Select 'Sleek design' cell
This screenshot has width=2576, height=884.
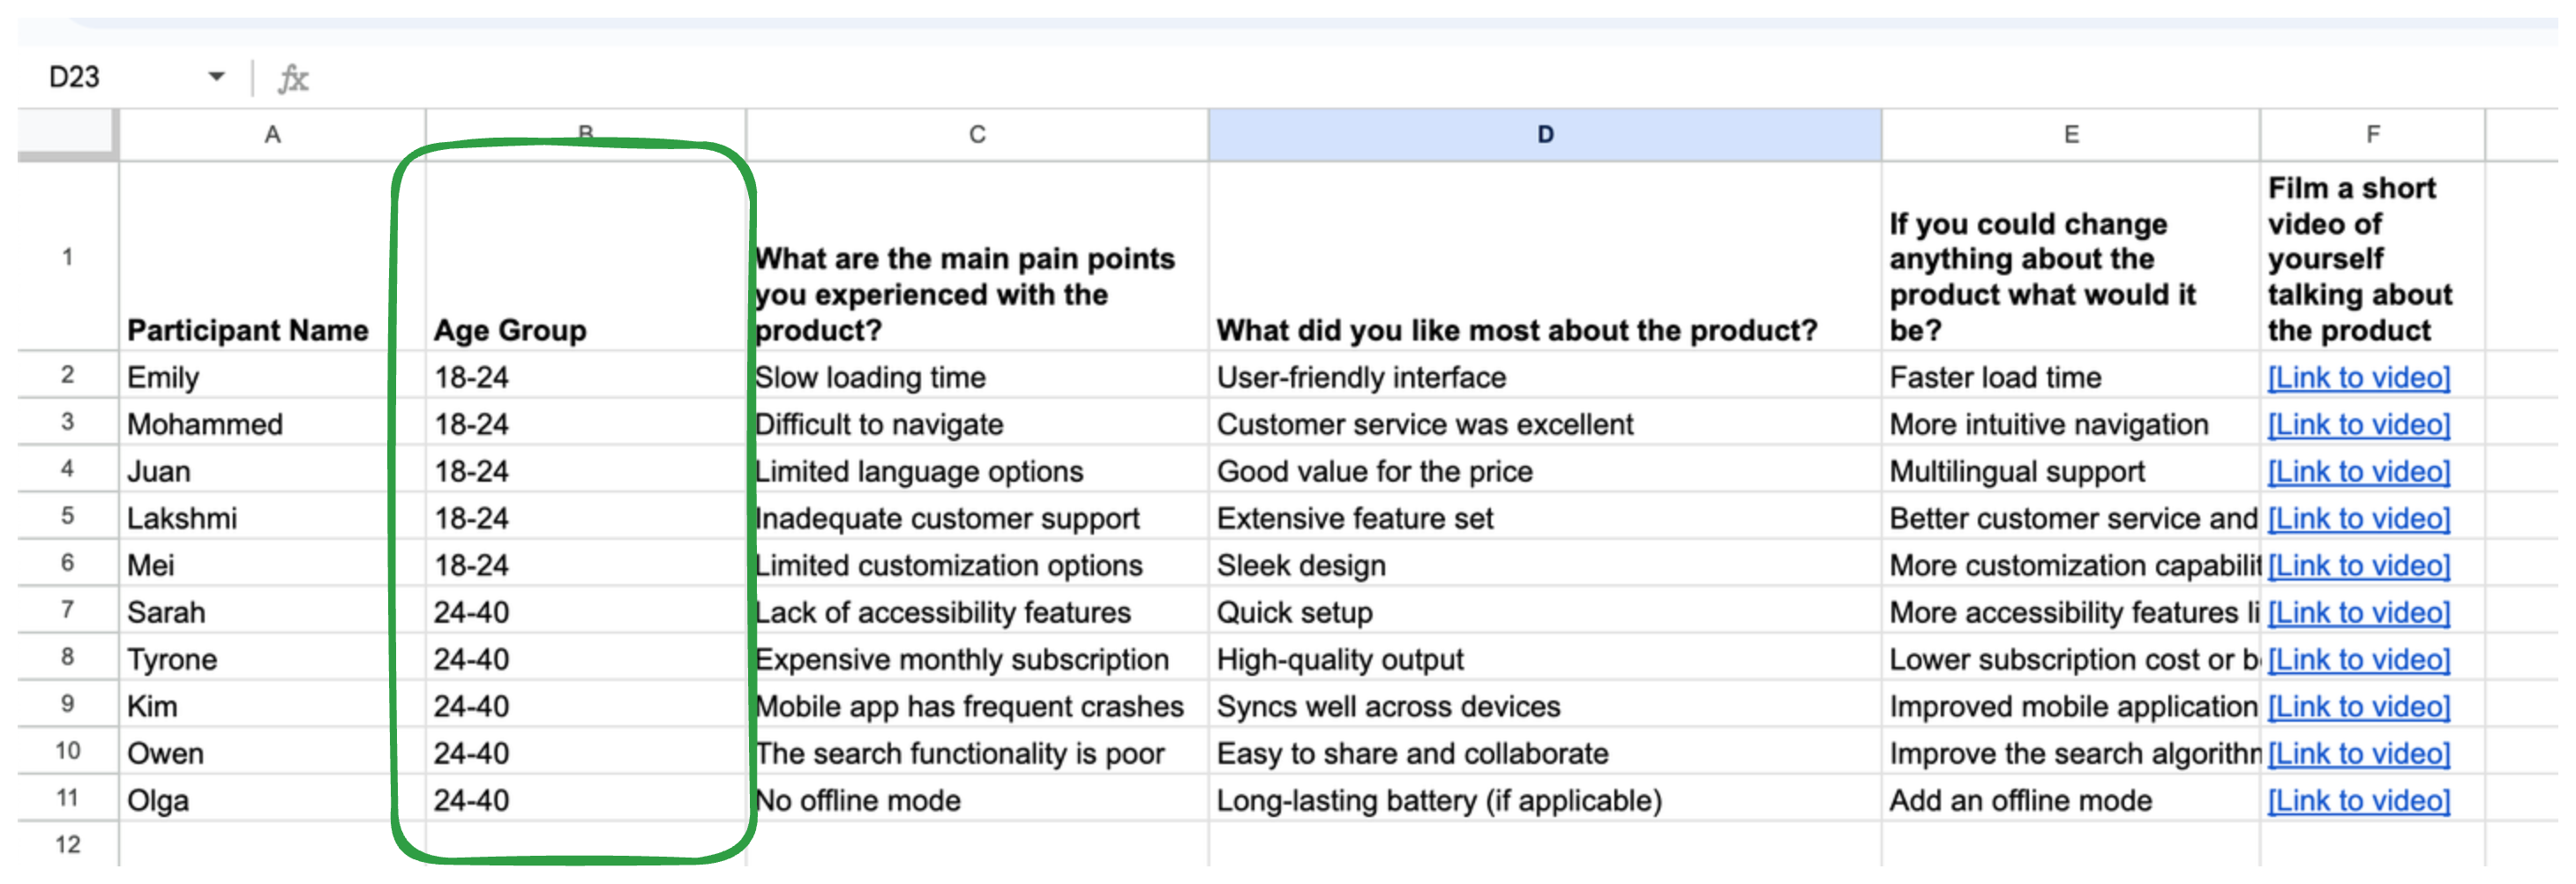1544,562
